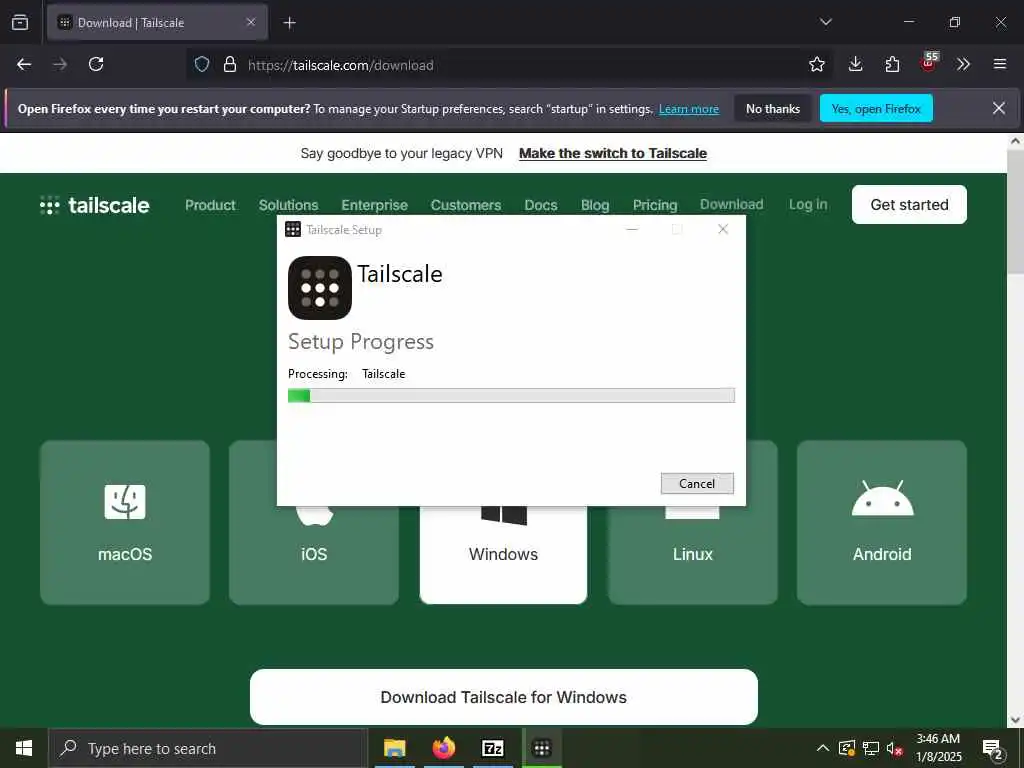This screenshot has width=1024, height=768.
Task: Open the Pricing page link
Action: (x=655, y=205)
